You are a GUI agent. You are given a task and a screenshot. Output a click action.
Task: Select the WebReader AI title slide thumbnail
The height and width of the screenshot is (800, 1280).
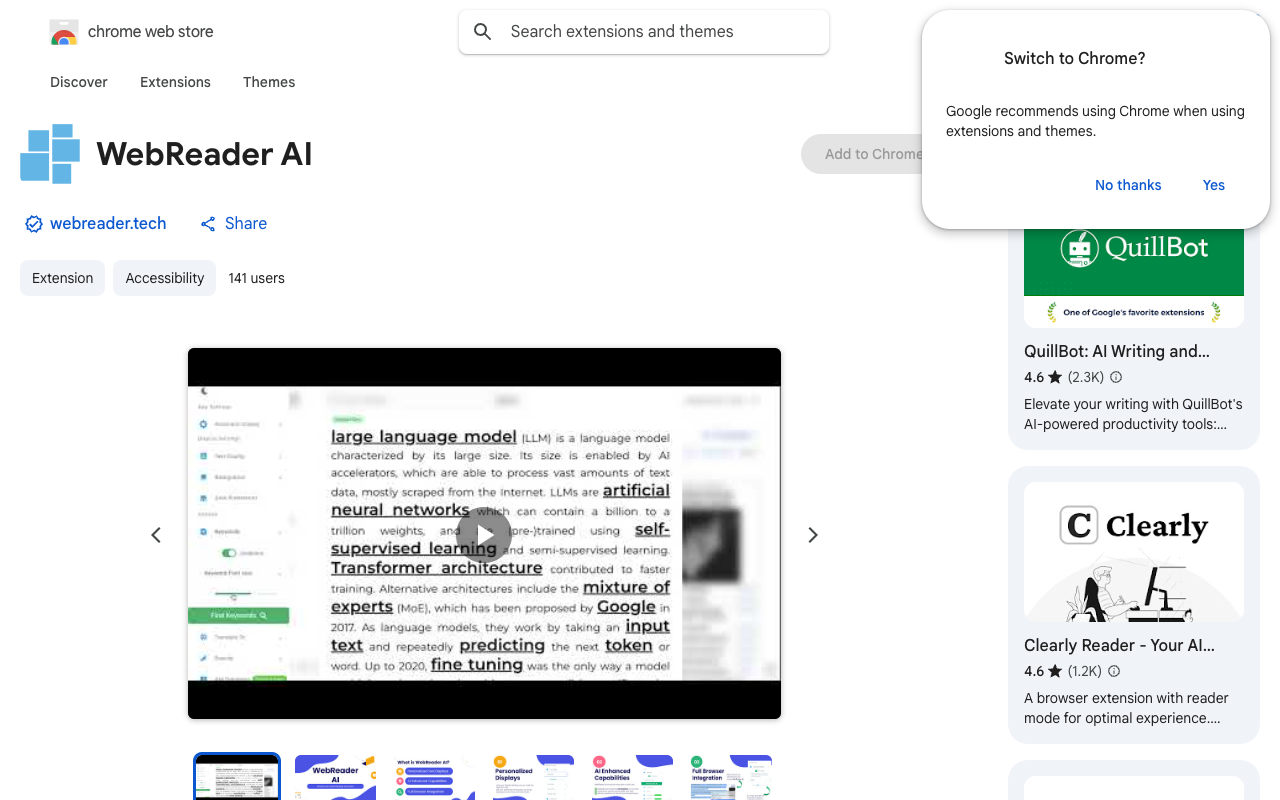click(x=335, y=778)
